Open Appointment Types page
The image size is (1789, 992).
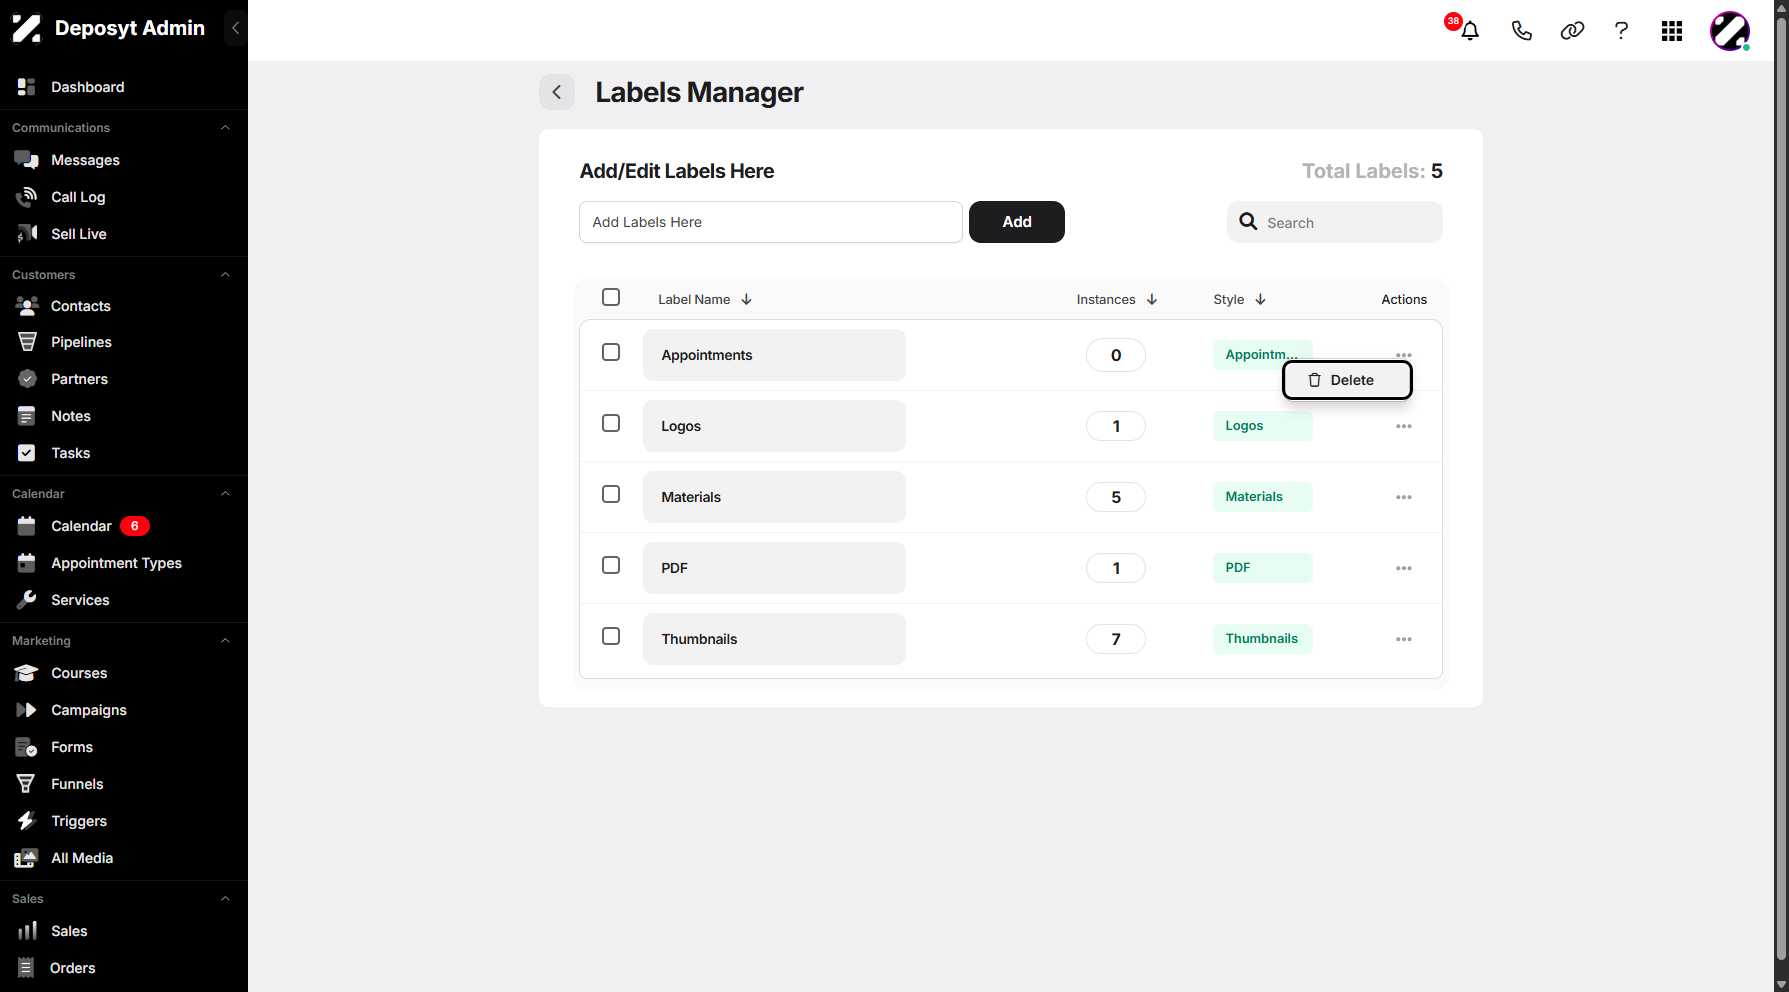coord(116,563)
